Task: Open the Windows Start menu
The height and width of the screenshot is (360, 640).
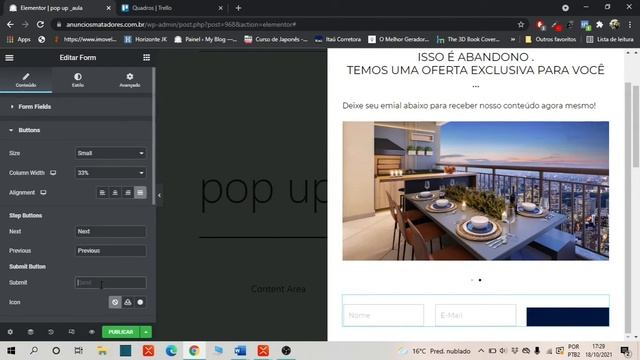Action: (11, 351)
